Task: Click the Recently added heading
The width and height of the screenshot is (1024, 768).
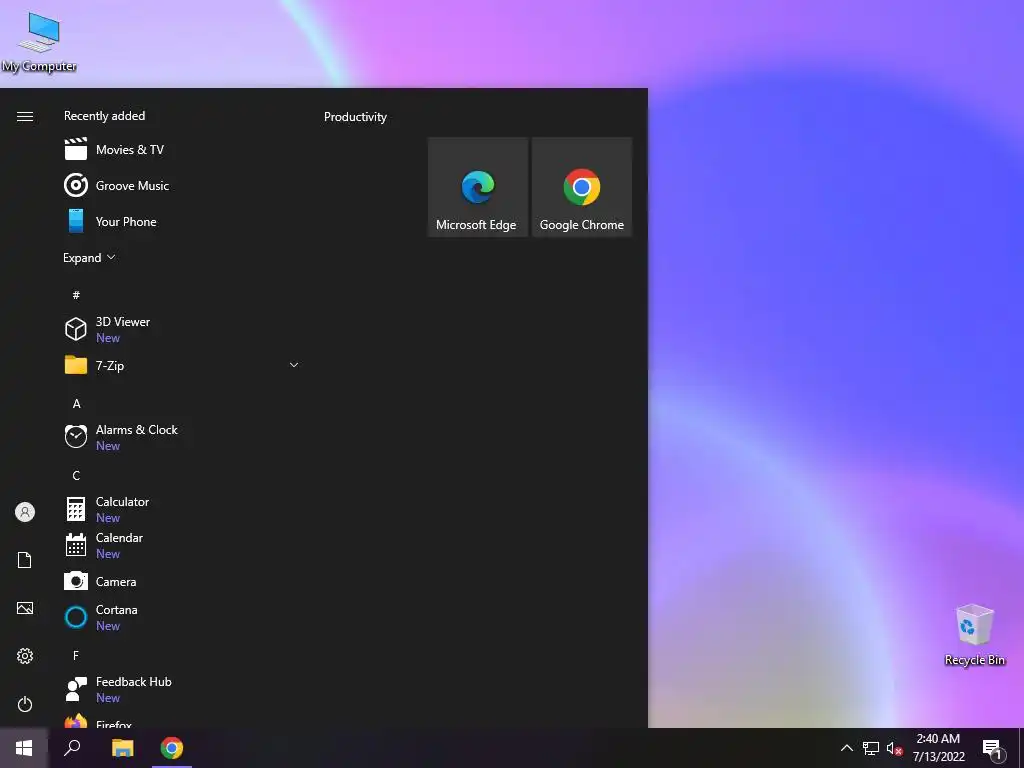Action: click(x=104, y=116)
